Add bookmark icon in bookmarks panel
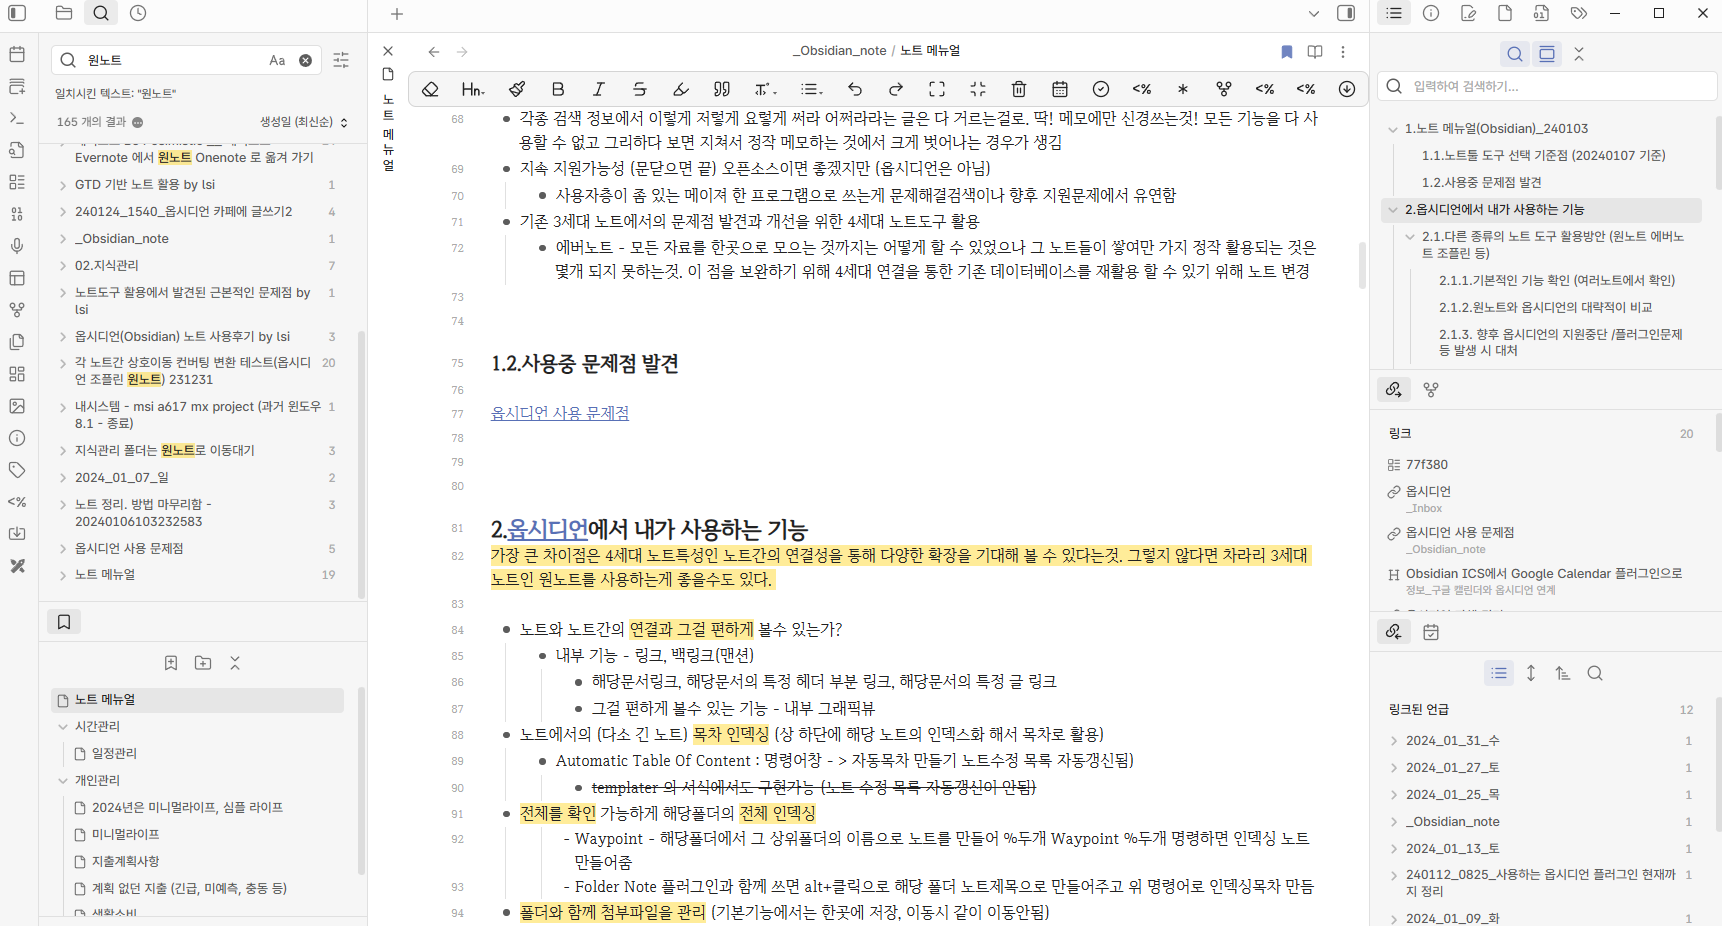This screenshot has height=926, width=1722. pyautogui.click(x=171, y=663)
